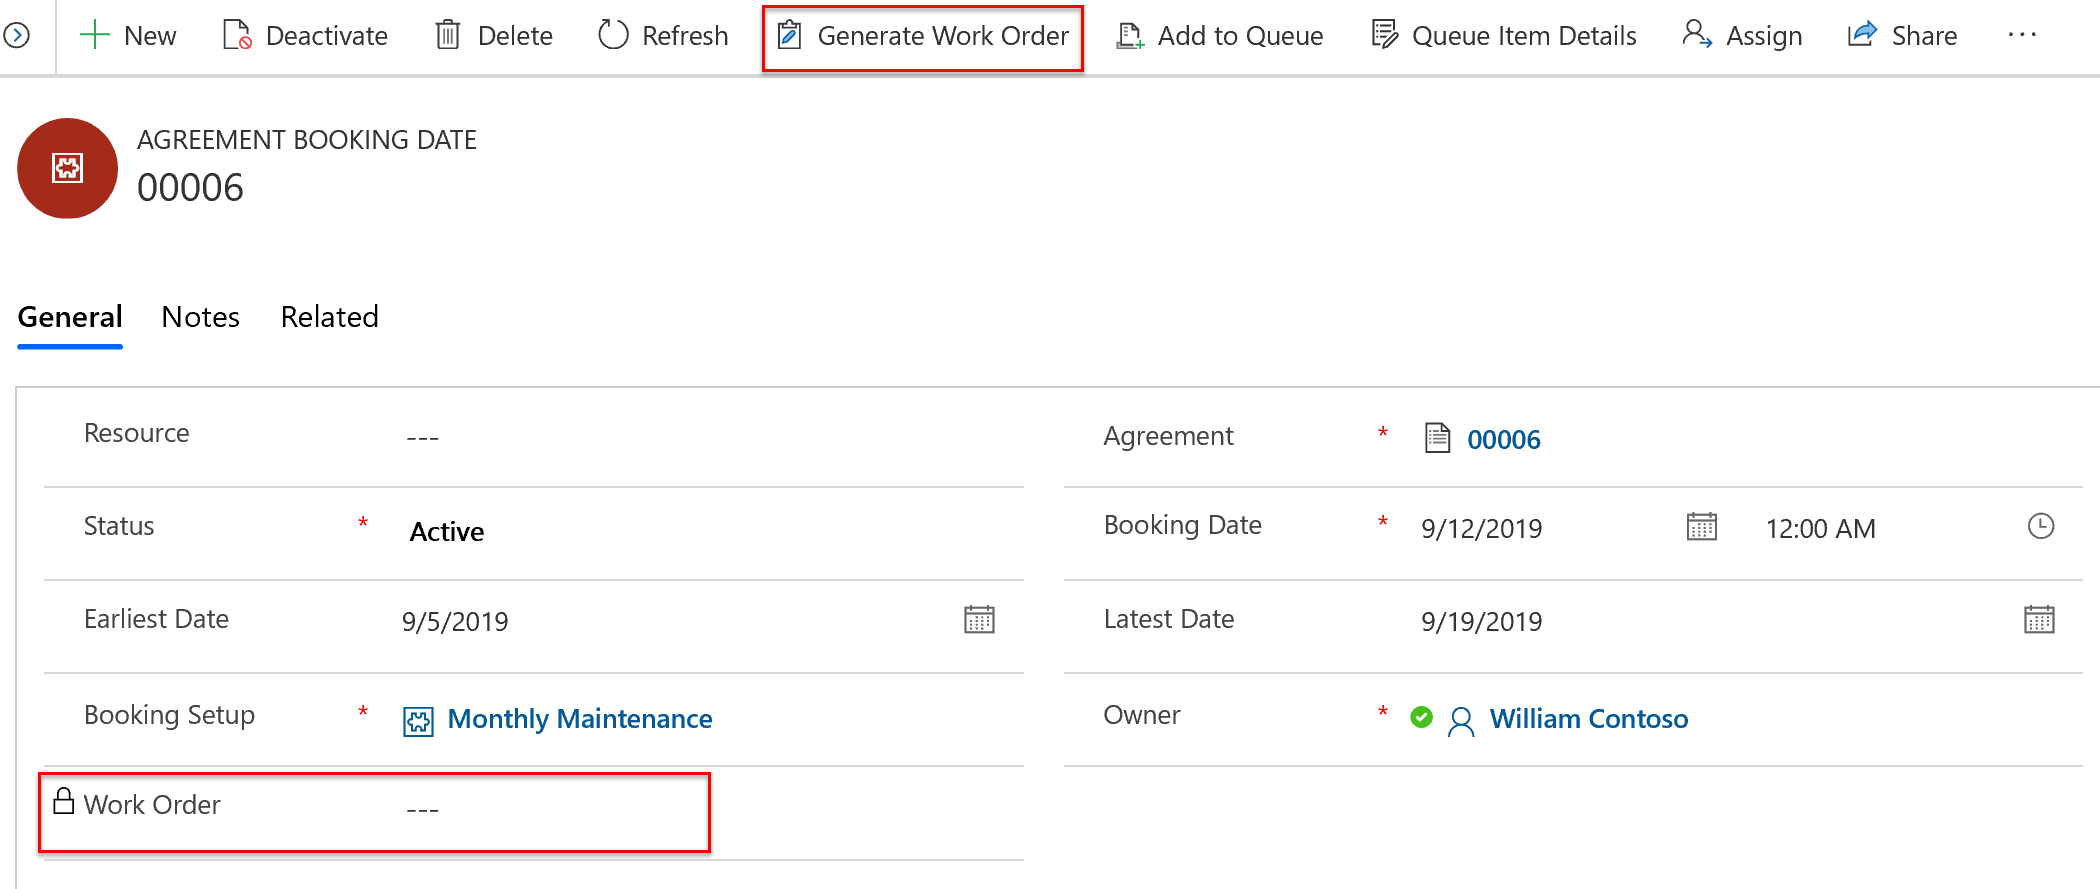2100x889 pixels.
Task: Click the Generate Work Order command label
Action: 943,36
